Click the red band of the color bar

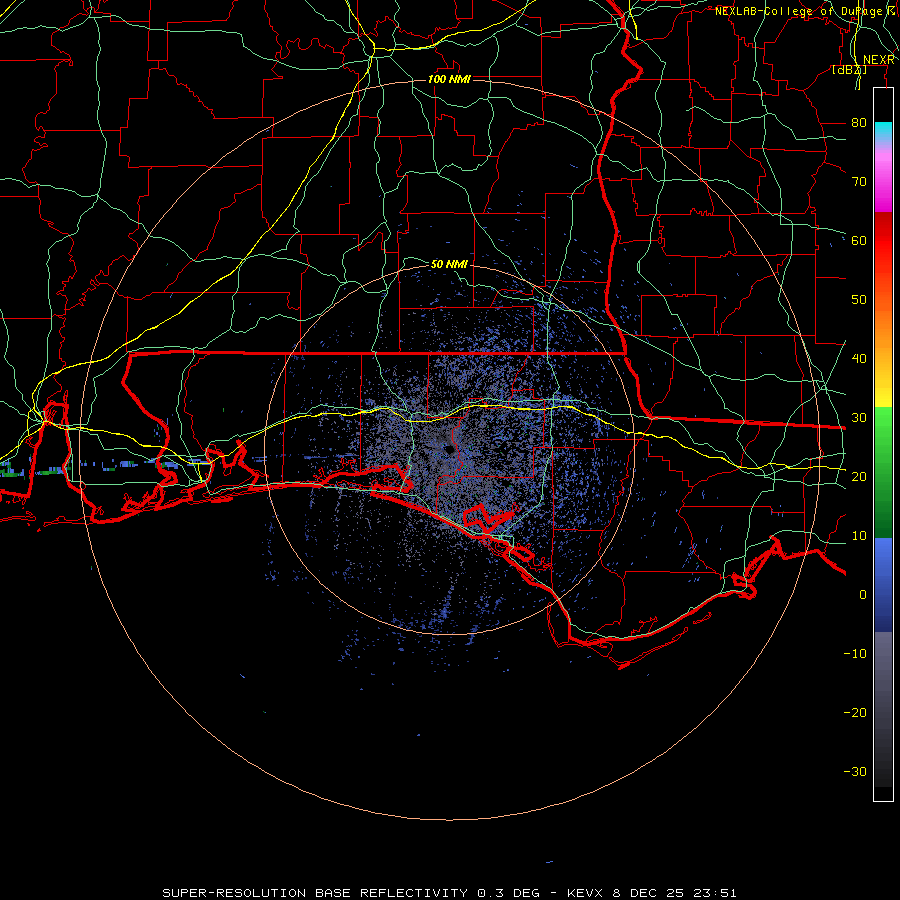pos(883,241)
